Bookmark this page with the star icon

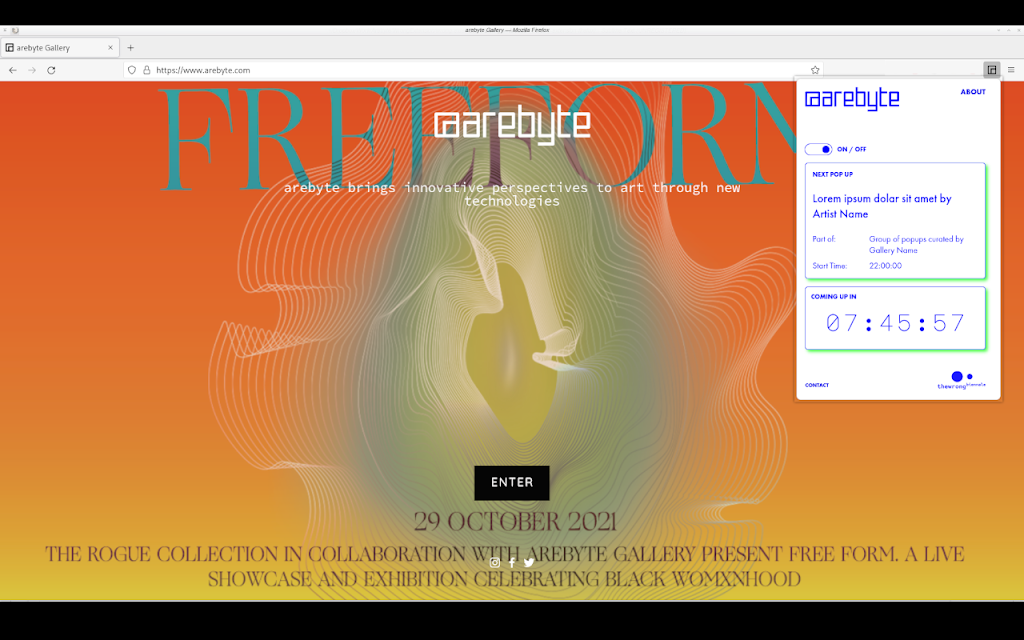pyautogui.click(x=815, y=70)
